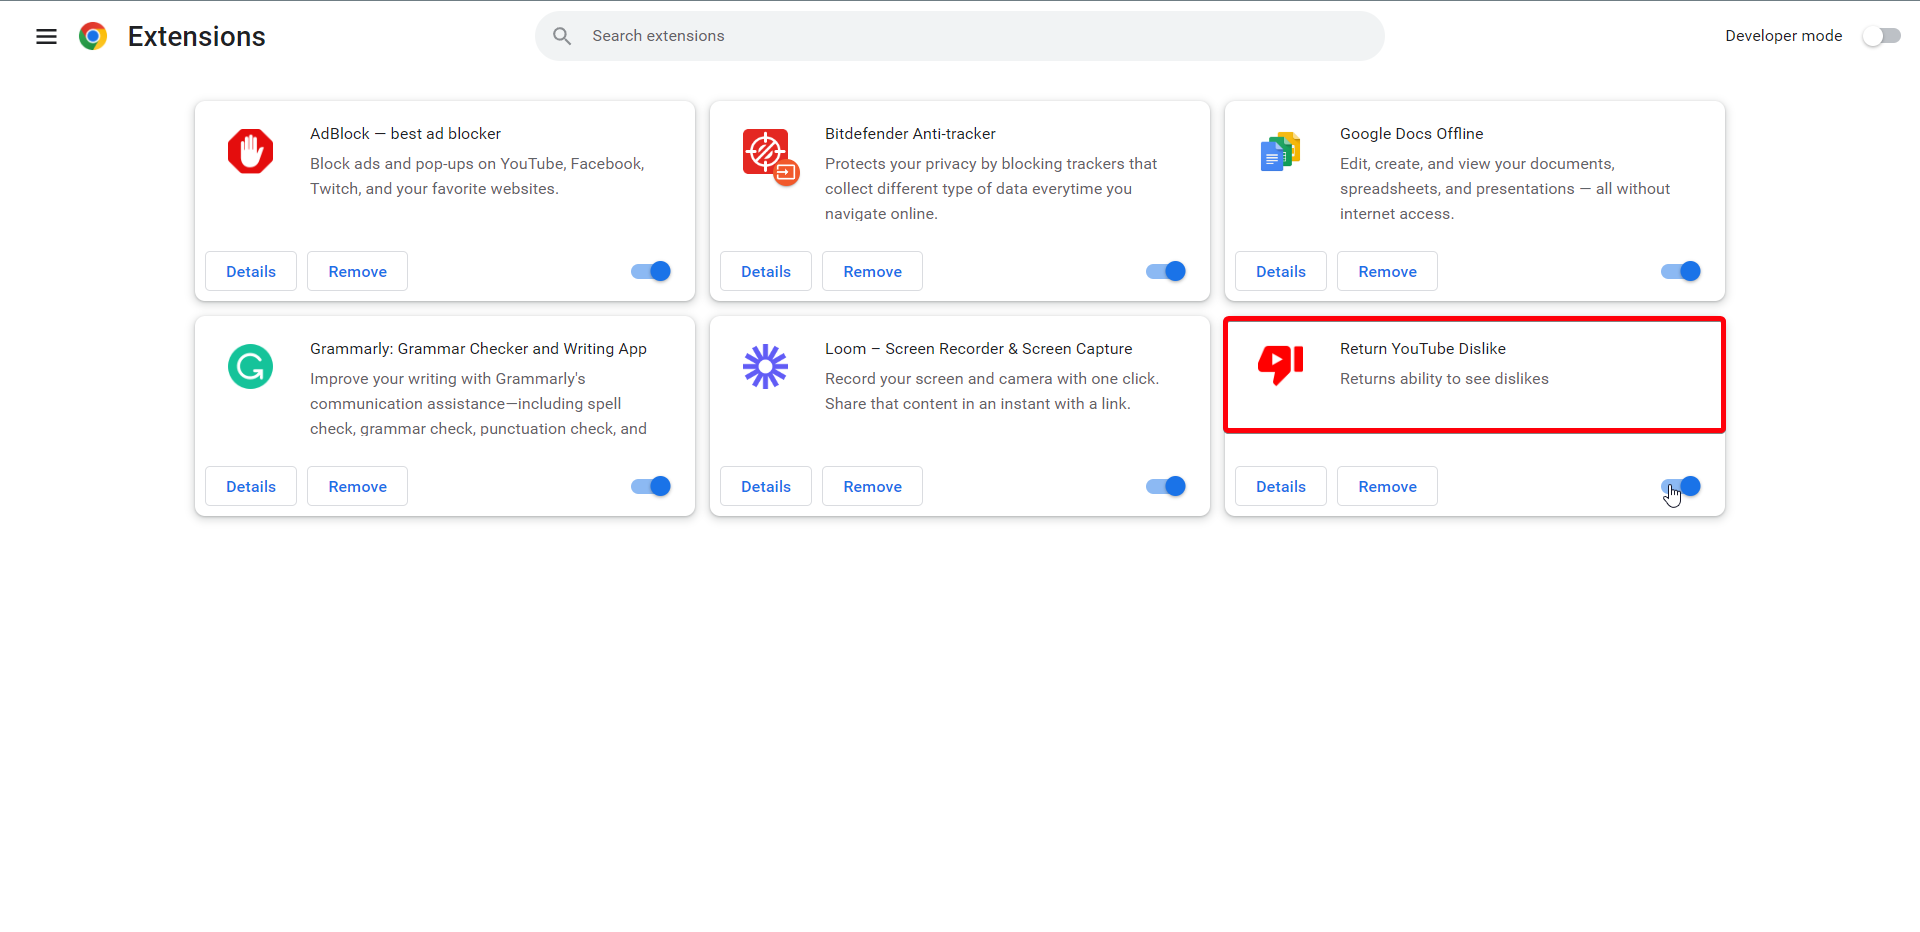This screenshot has width=1920, height=932.
Task: Click the Grammarly extension icon
Action: [250, 367]
